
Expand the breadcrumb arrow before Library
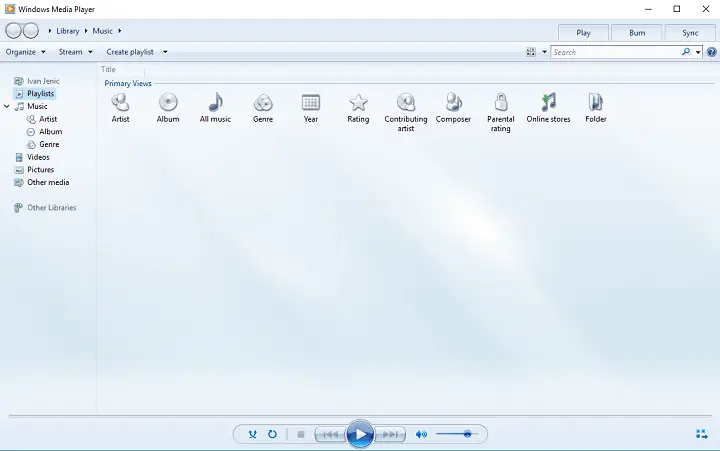pos(50,31)
